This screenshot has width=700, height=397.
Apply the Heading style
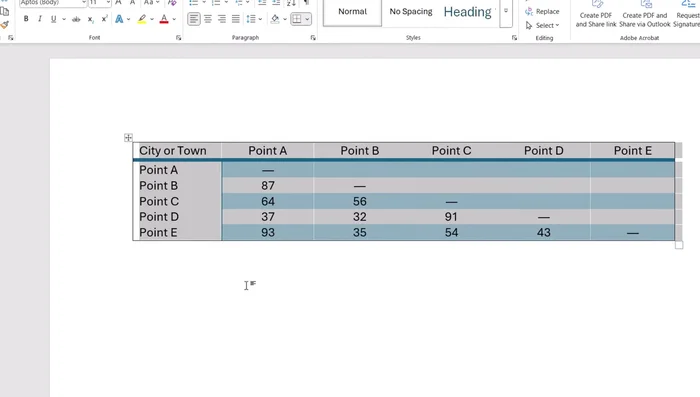coord(467,12)
